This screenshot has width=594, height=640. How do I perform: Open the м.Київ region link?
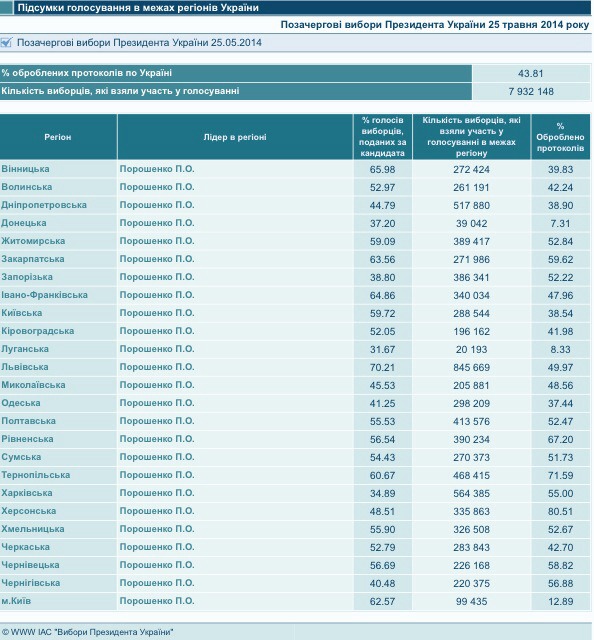16,601
